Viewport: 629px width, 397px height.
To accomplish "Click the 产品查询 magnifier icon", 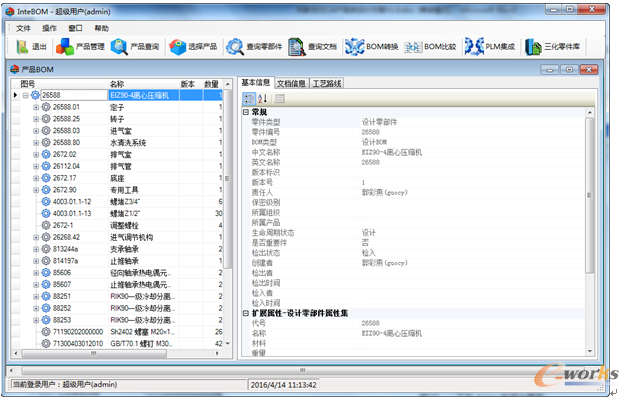I will [119, 47].
